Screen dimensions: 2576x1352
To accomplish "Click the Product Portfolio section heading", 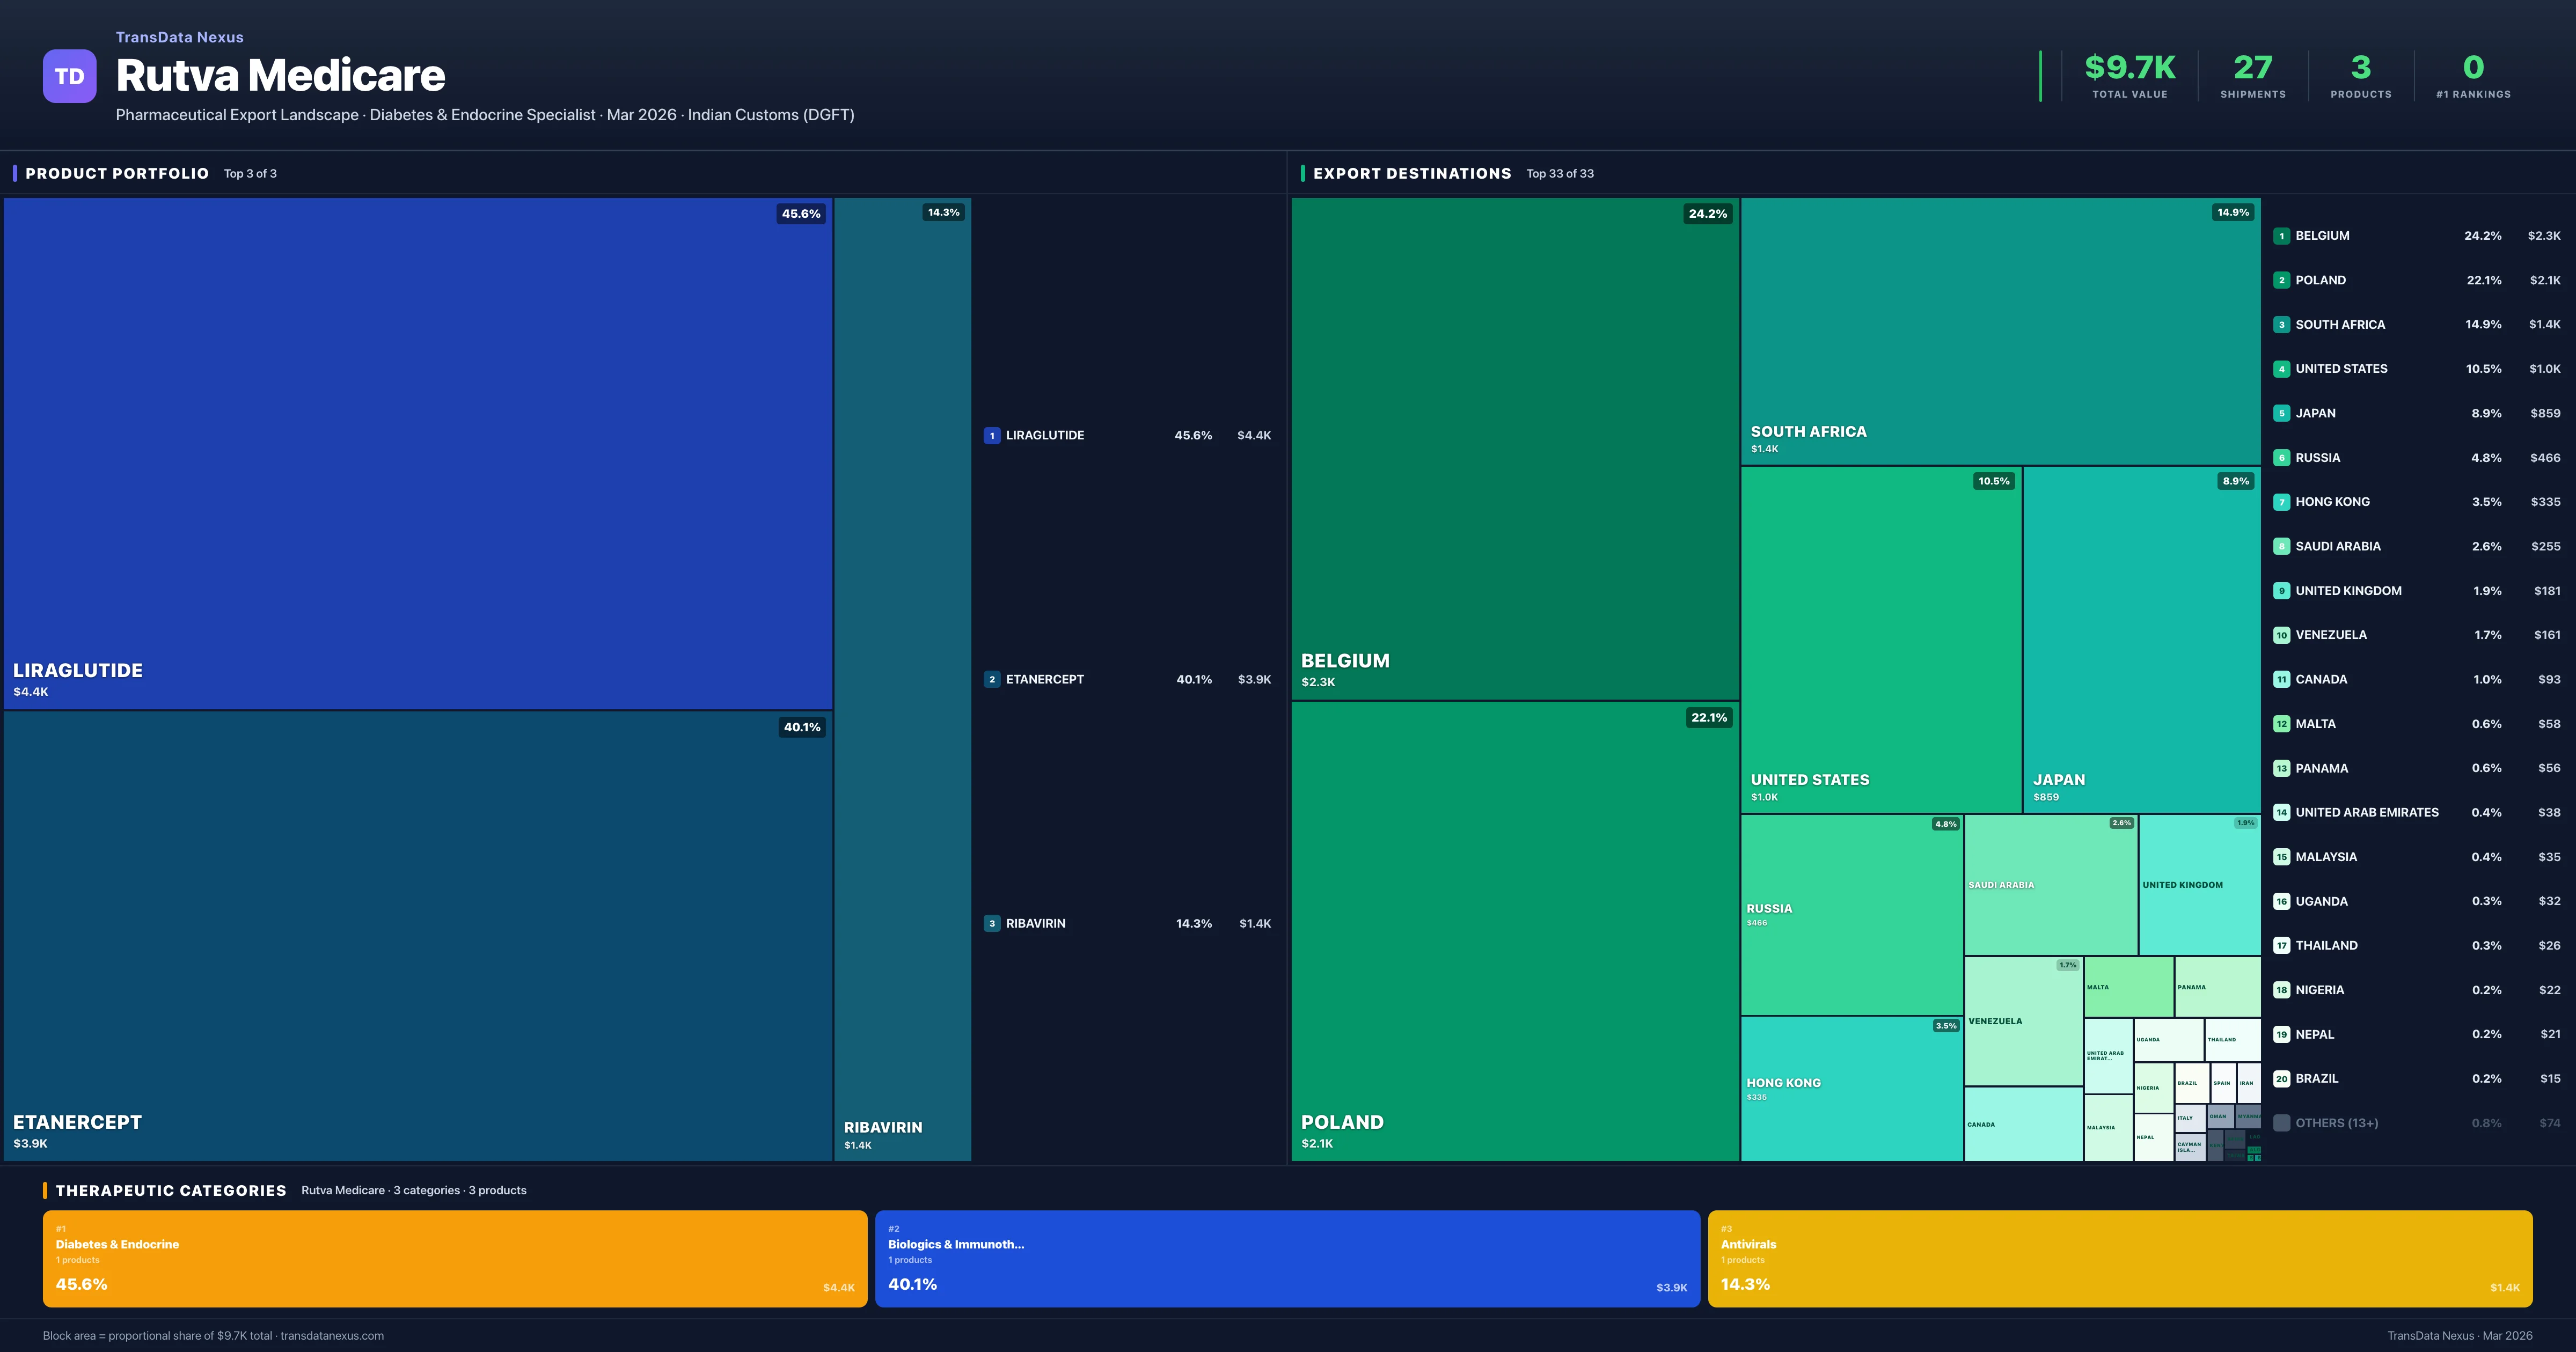I will coord(117,173).
